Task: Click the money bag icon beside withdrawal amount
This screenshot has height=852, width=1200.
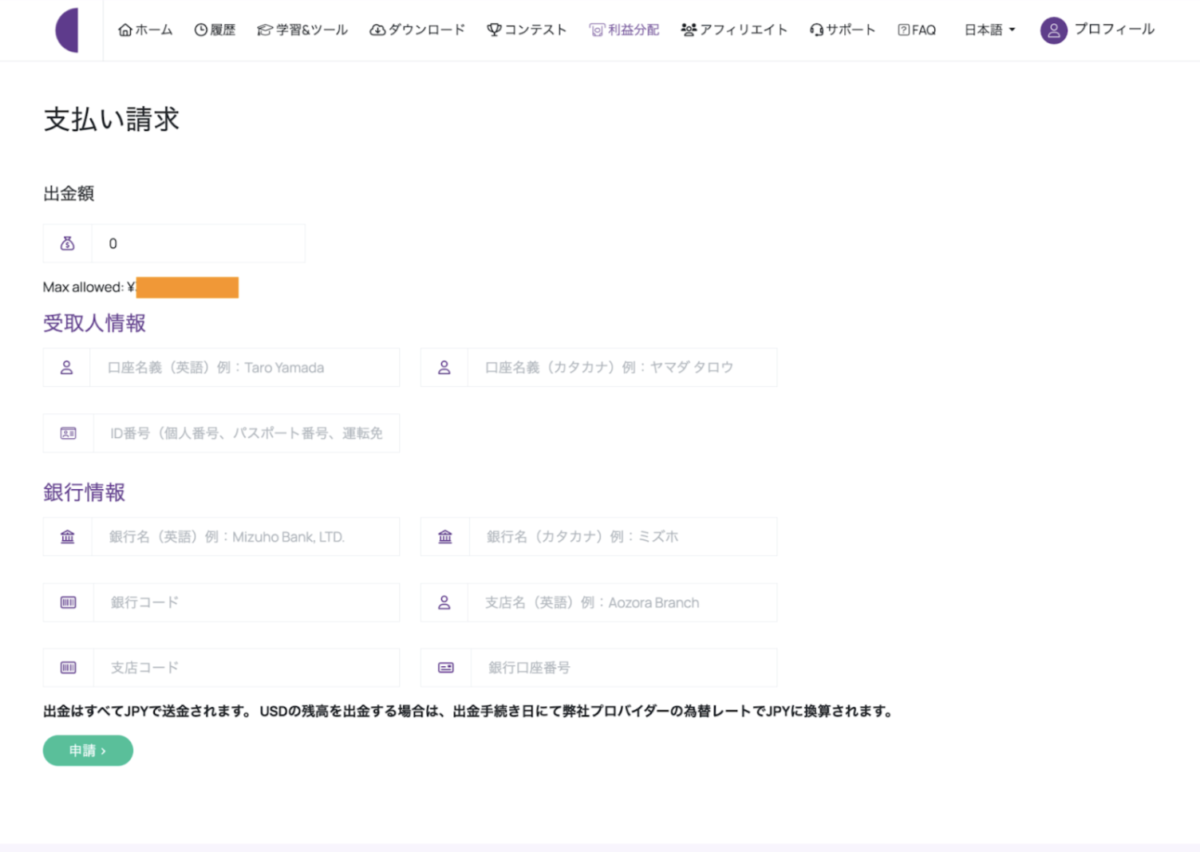Action: click(x=68, y=244)
